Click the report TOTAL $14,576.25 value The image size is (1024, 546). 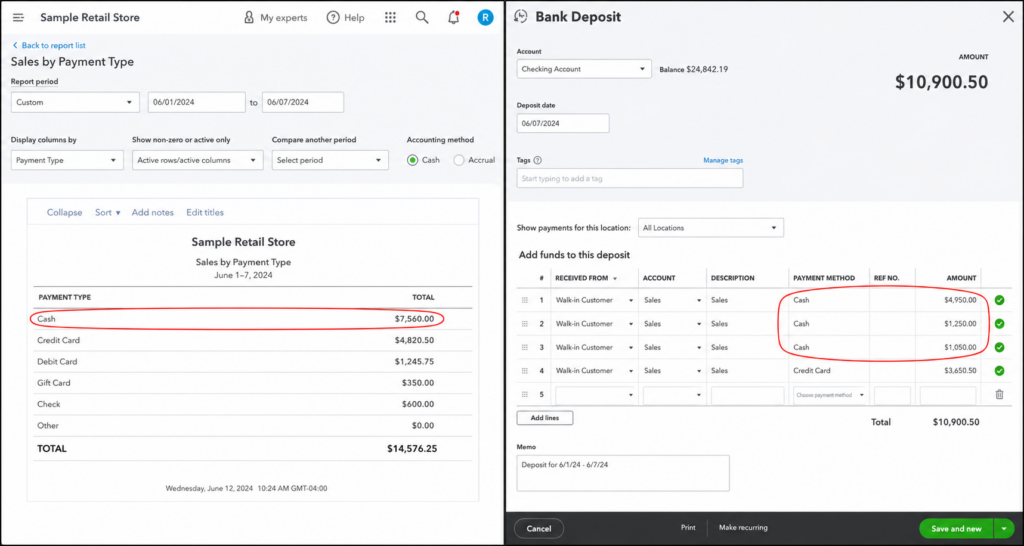click(412, 449)
